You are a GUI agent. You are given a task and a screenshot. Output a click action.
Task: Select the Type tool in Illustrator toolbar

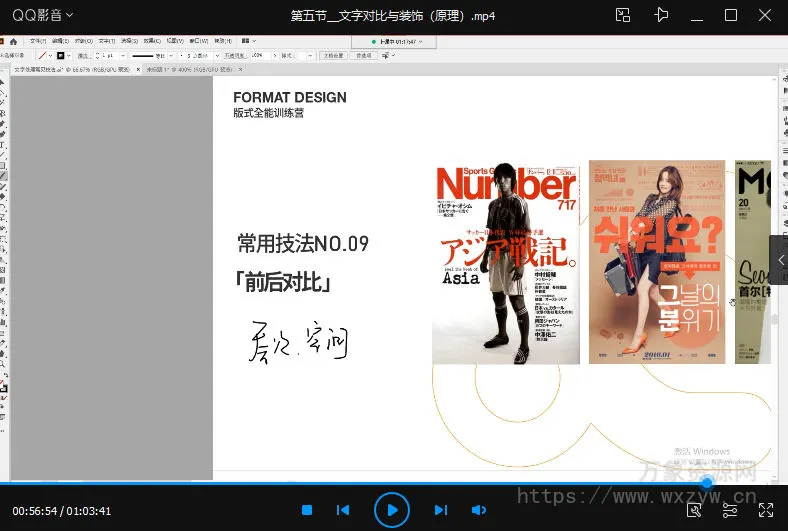click(4, 144)
